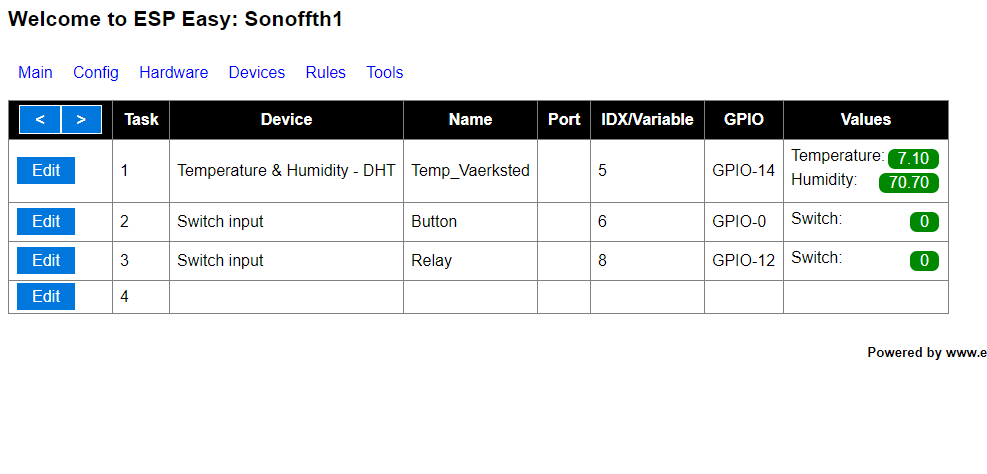Screen dimensions: 987x474
Task: Open the Config menu tab
Action: [x=96, y=72]
